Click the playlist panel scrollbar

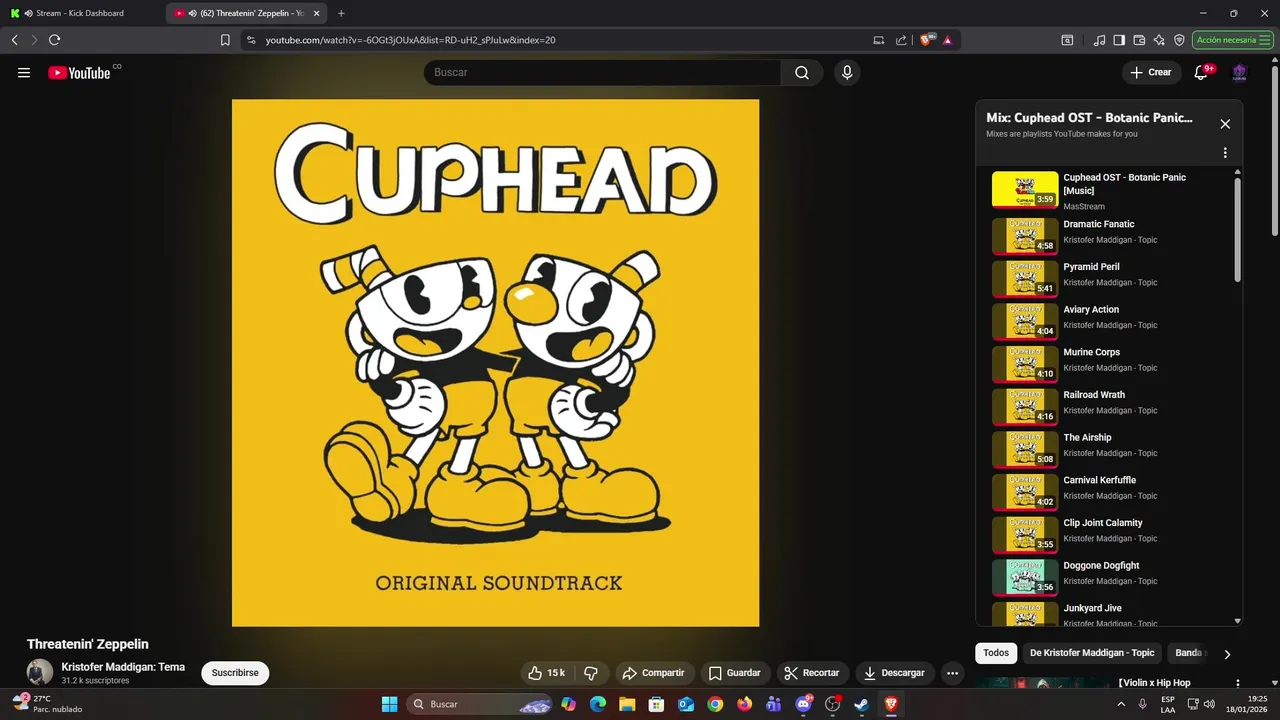[x=1237, y=230]
